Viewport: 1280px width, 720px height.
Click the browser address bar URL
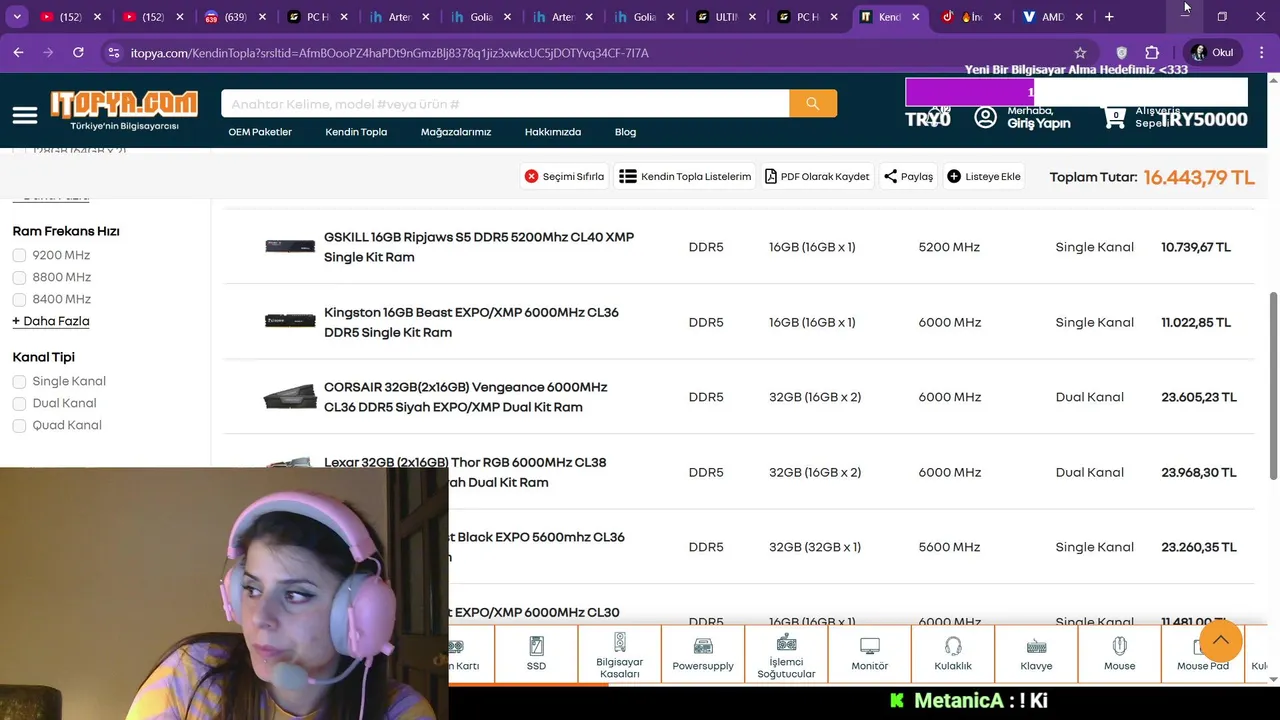(390, 53)
